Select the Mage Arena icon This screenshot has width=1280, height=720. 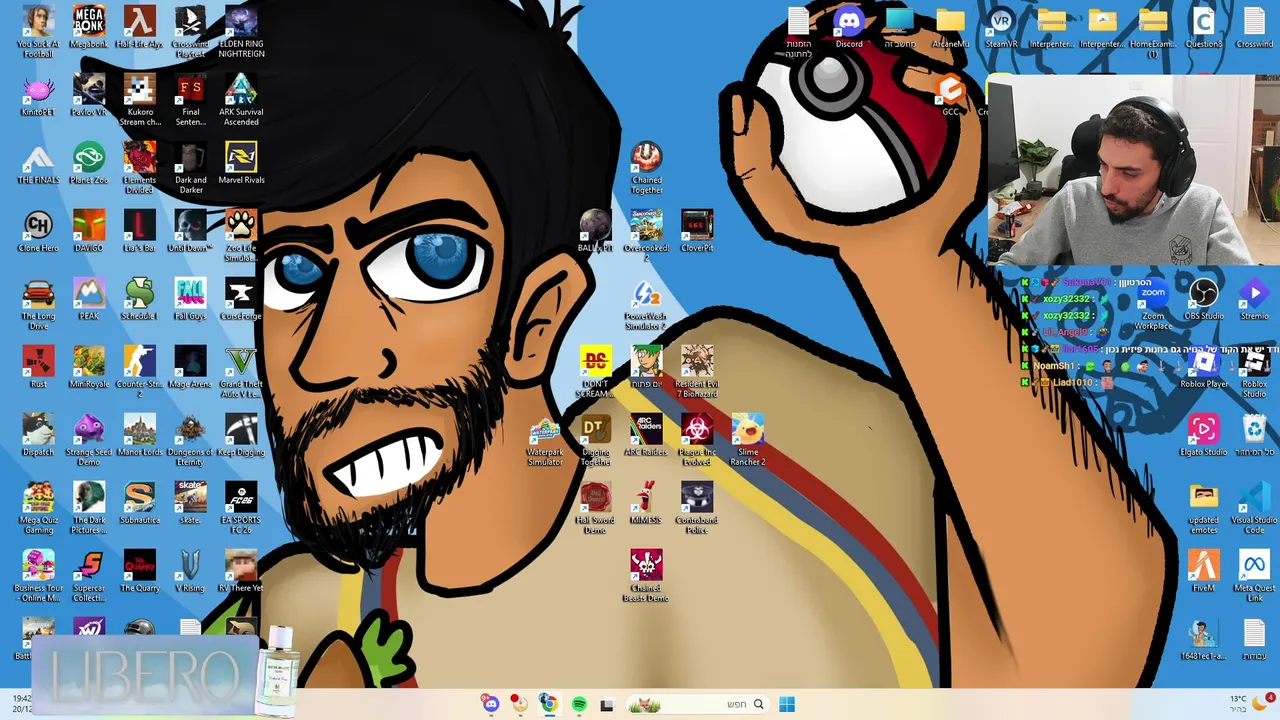pyautogui.click(x=190, y=368)
